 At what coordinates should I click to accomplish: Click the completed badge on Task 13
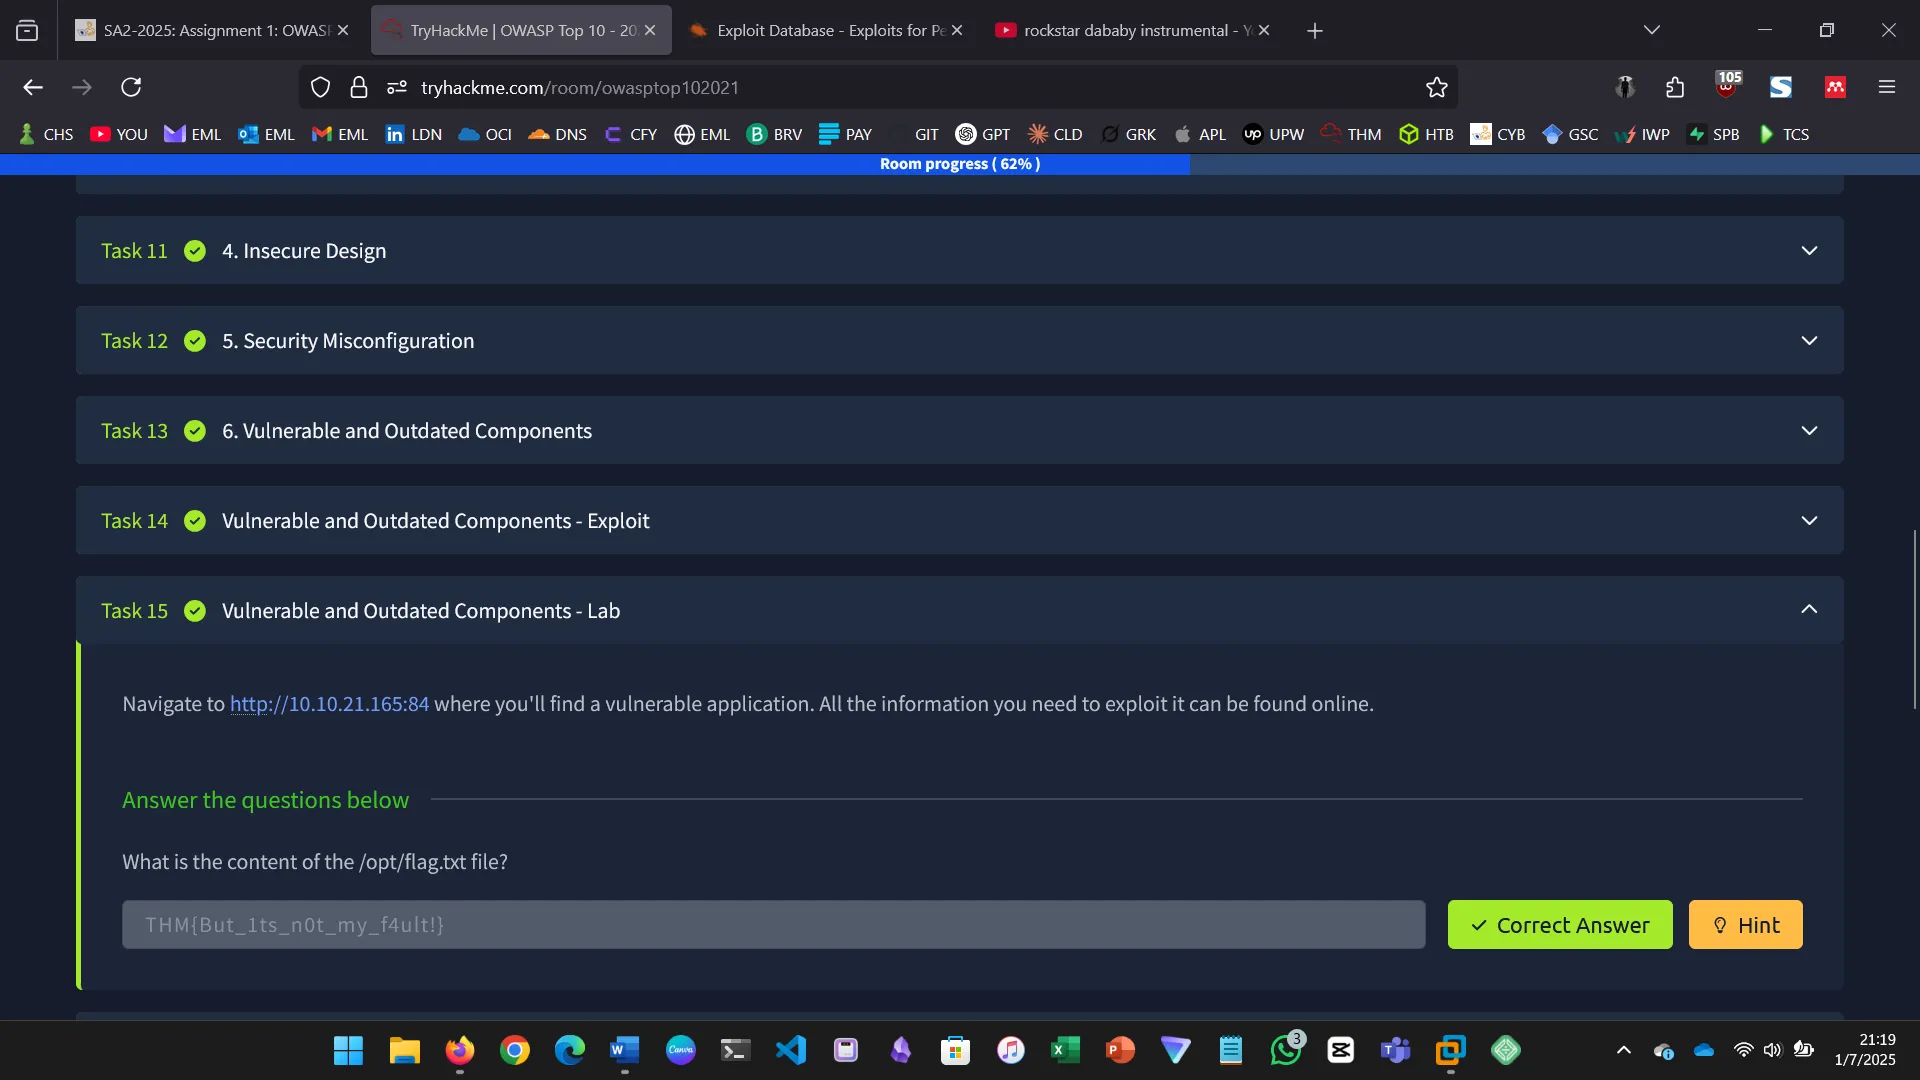(x=195, y=431)
